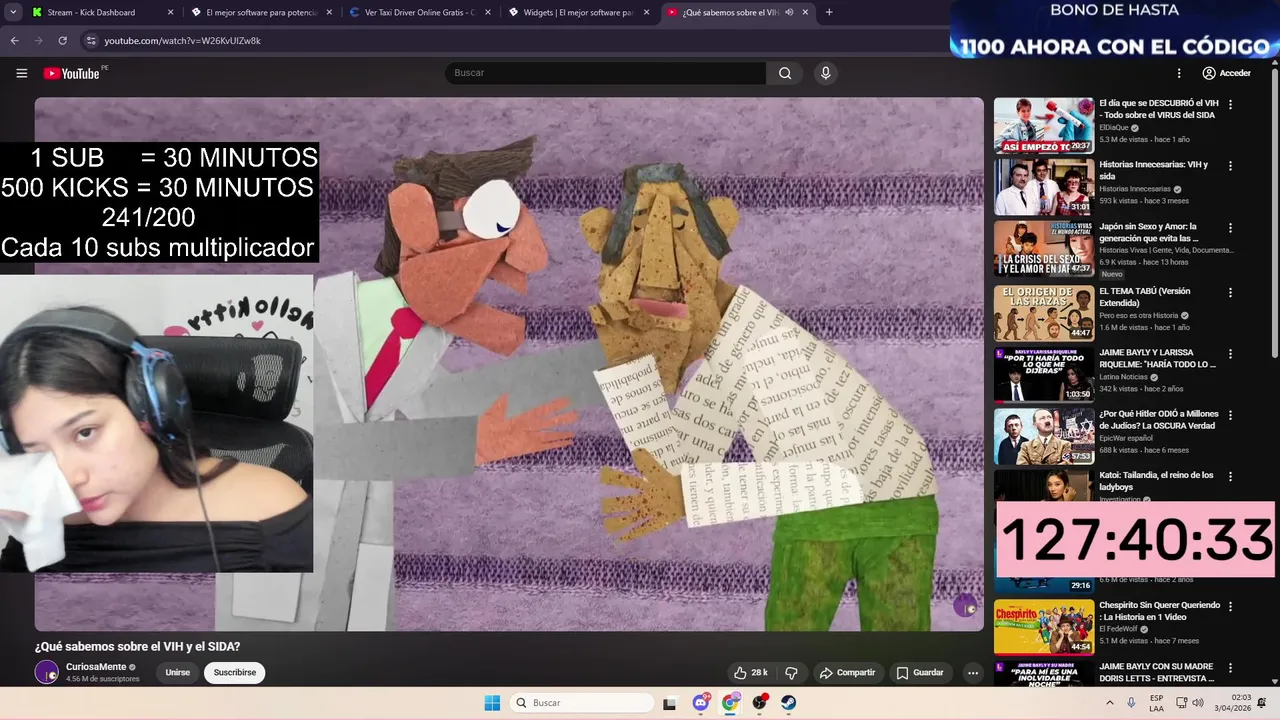
Task: Switch to Ver Taxi Driver Online Gratis tab
Action: 420,12
